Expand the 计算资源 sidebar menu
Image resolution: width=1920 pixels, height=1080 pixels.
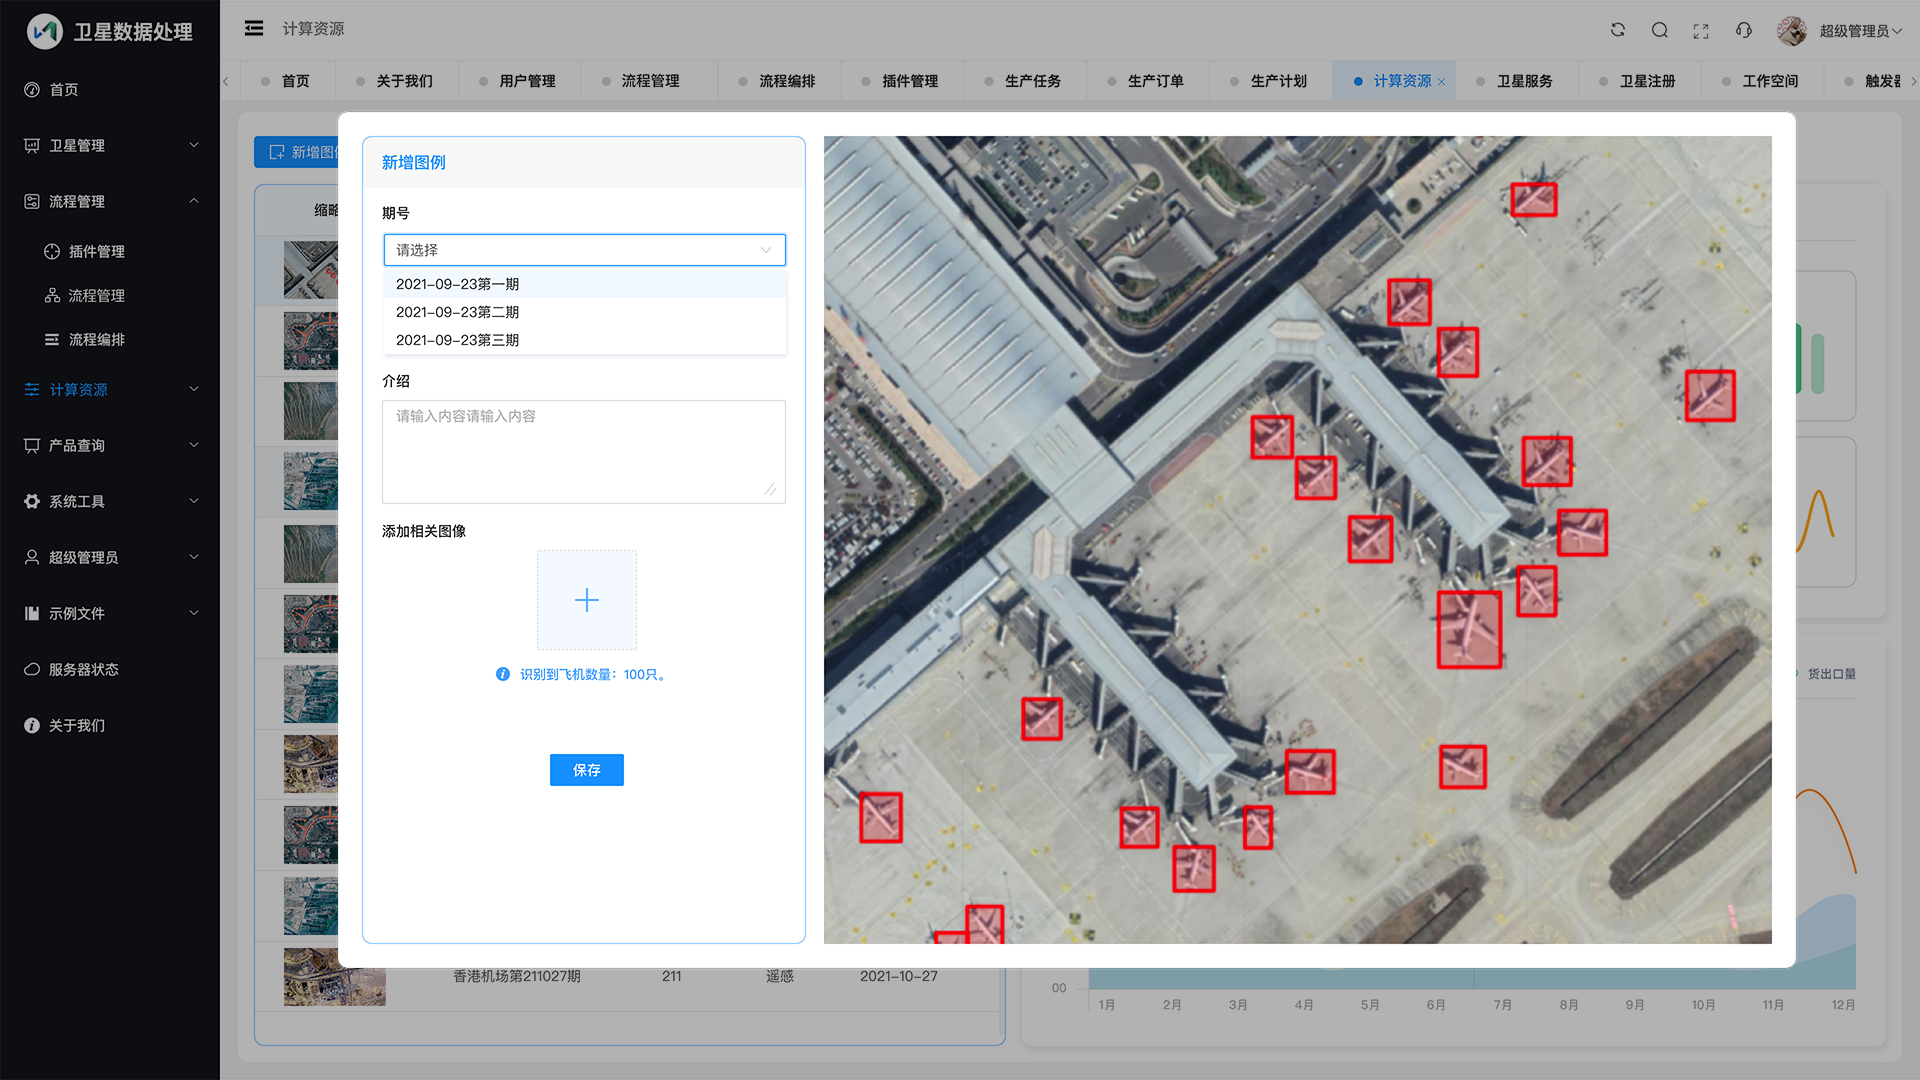(x=110, y=389)
